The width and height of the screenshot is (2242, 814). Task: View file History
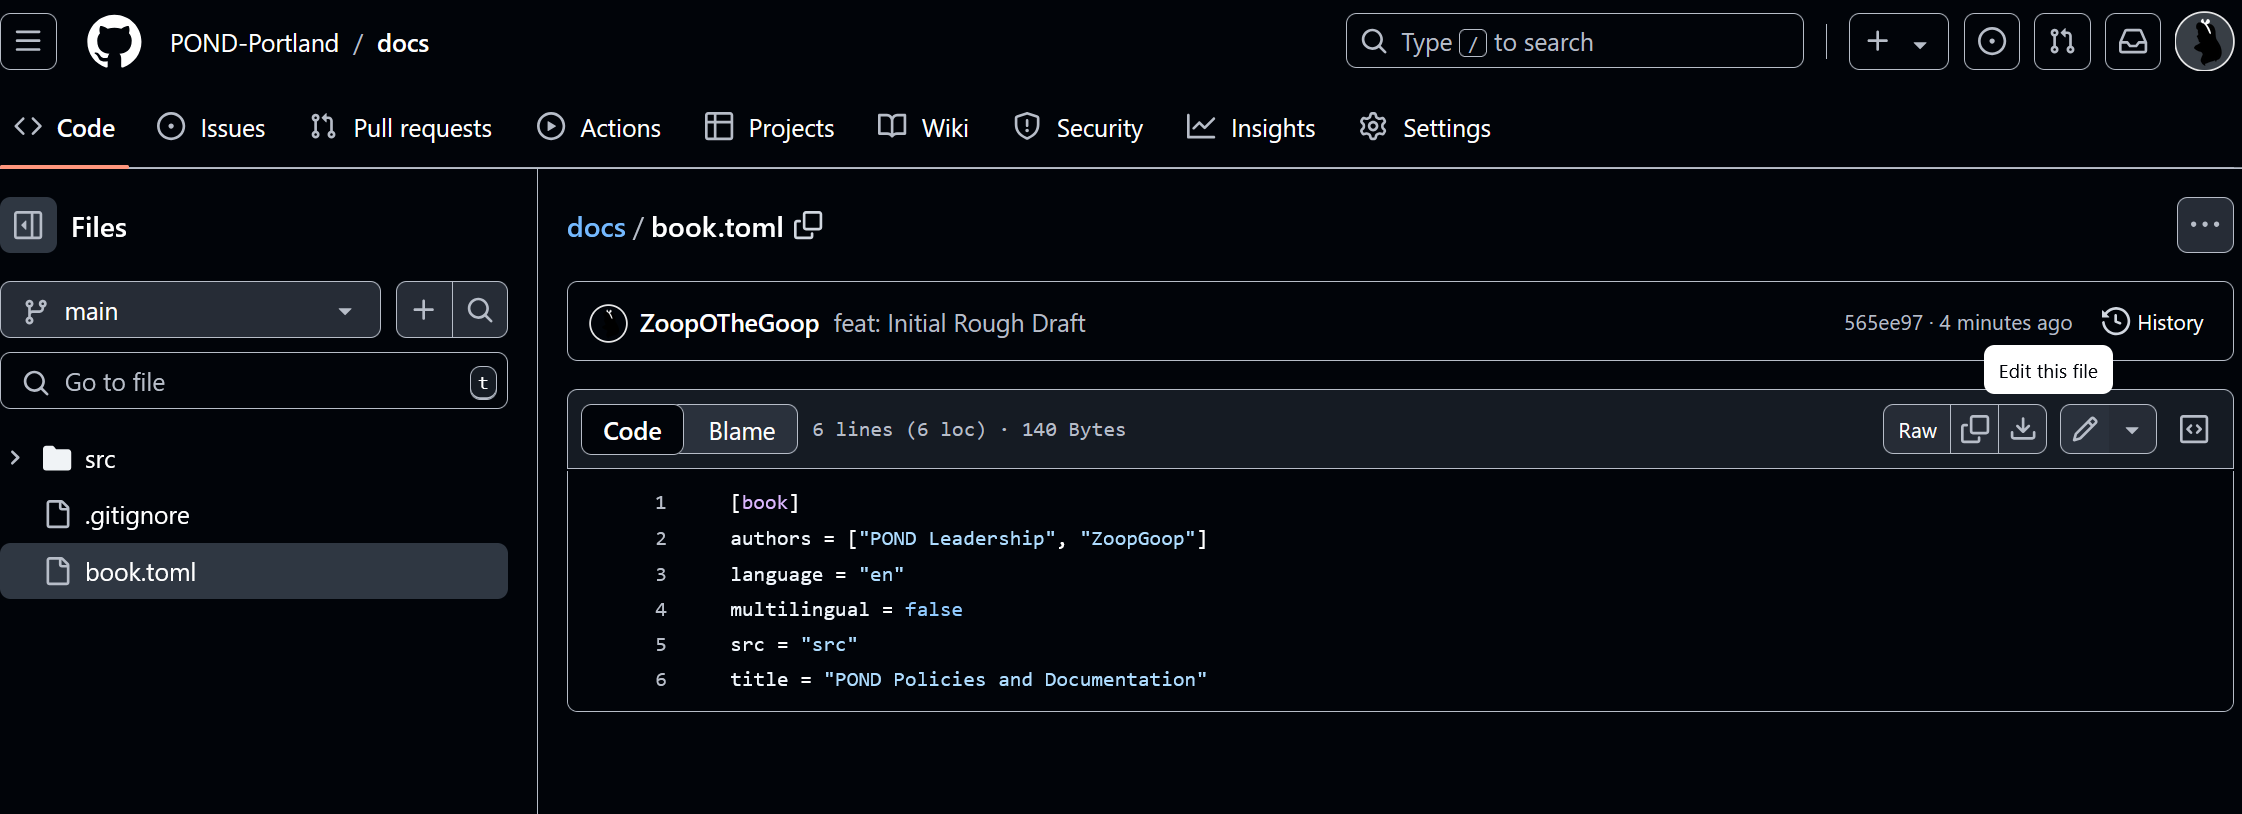coord(2153,322)
